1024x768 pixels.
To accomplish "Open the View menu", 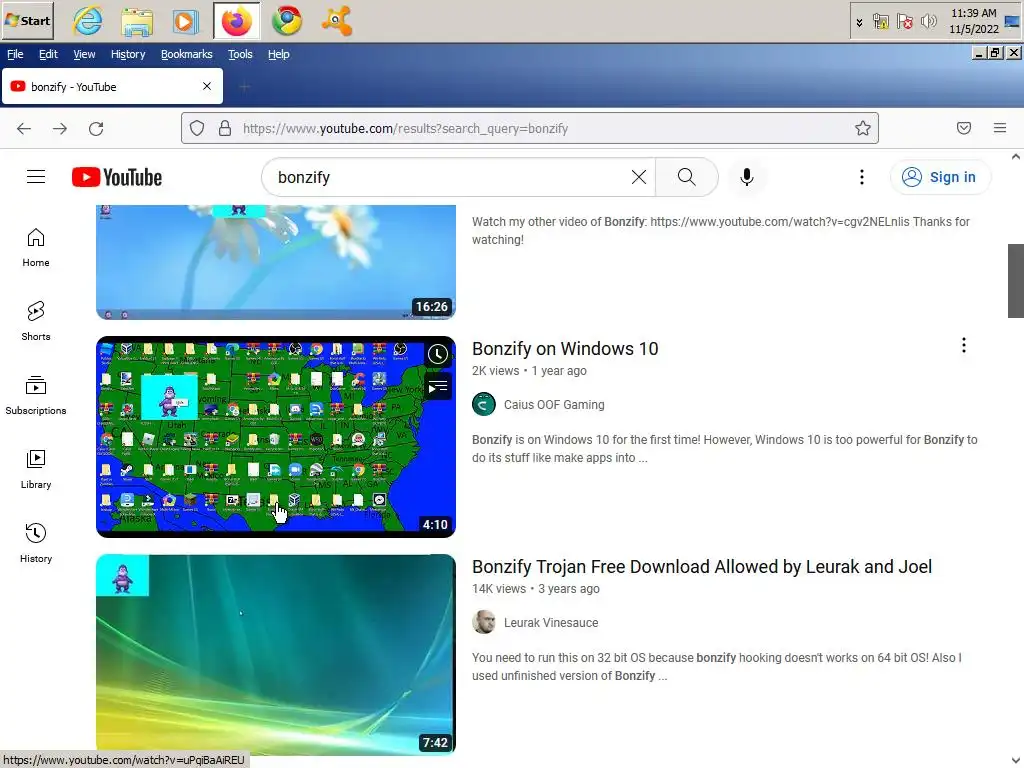I will 84,54.
